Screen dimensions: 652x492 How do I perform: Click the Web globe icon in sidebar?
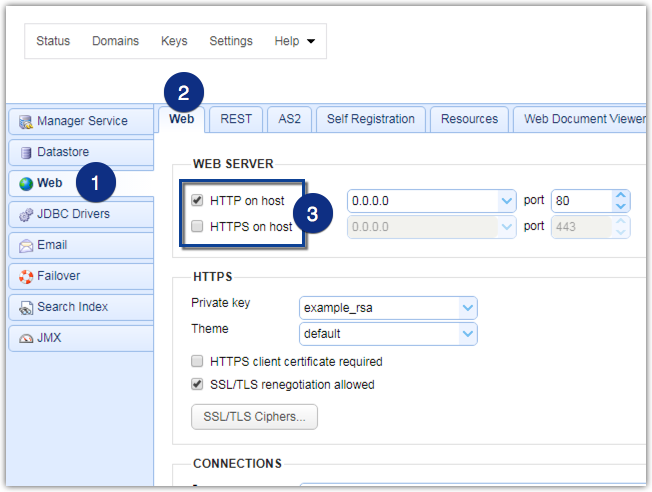point(26,184)
